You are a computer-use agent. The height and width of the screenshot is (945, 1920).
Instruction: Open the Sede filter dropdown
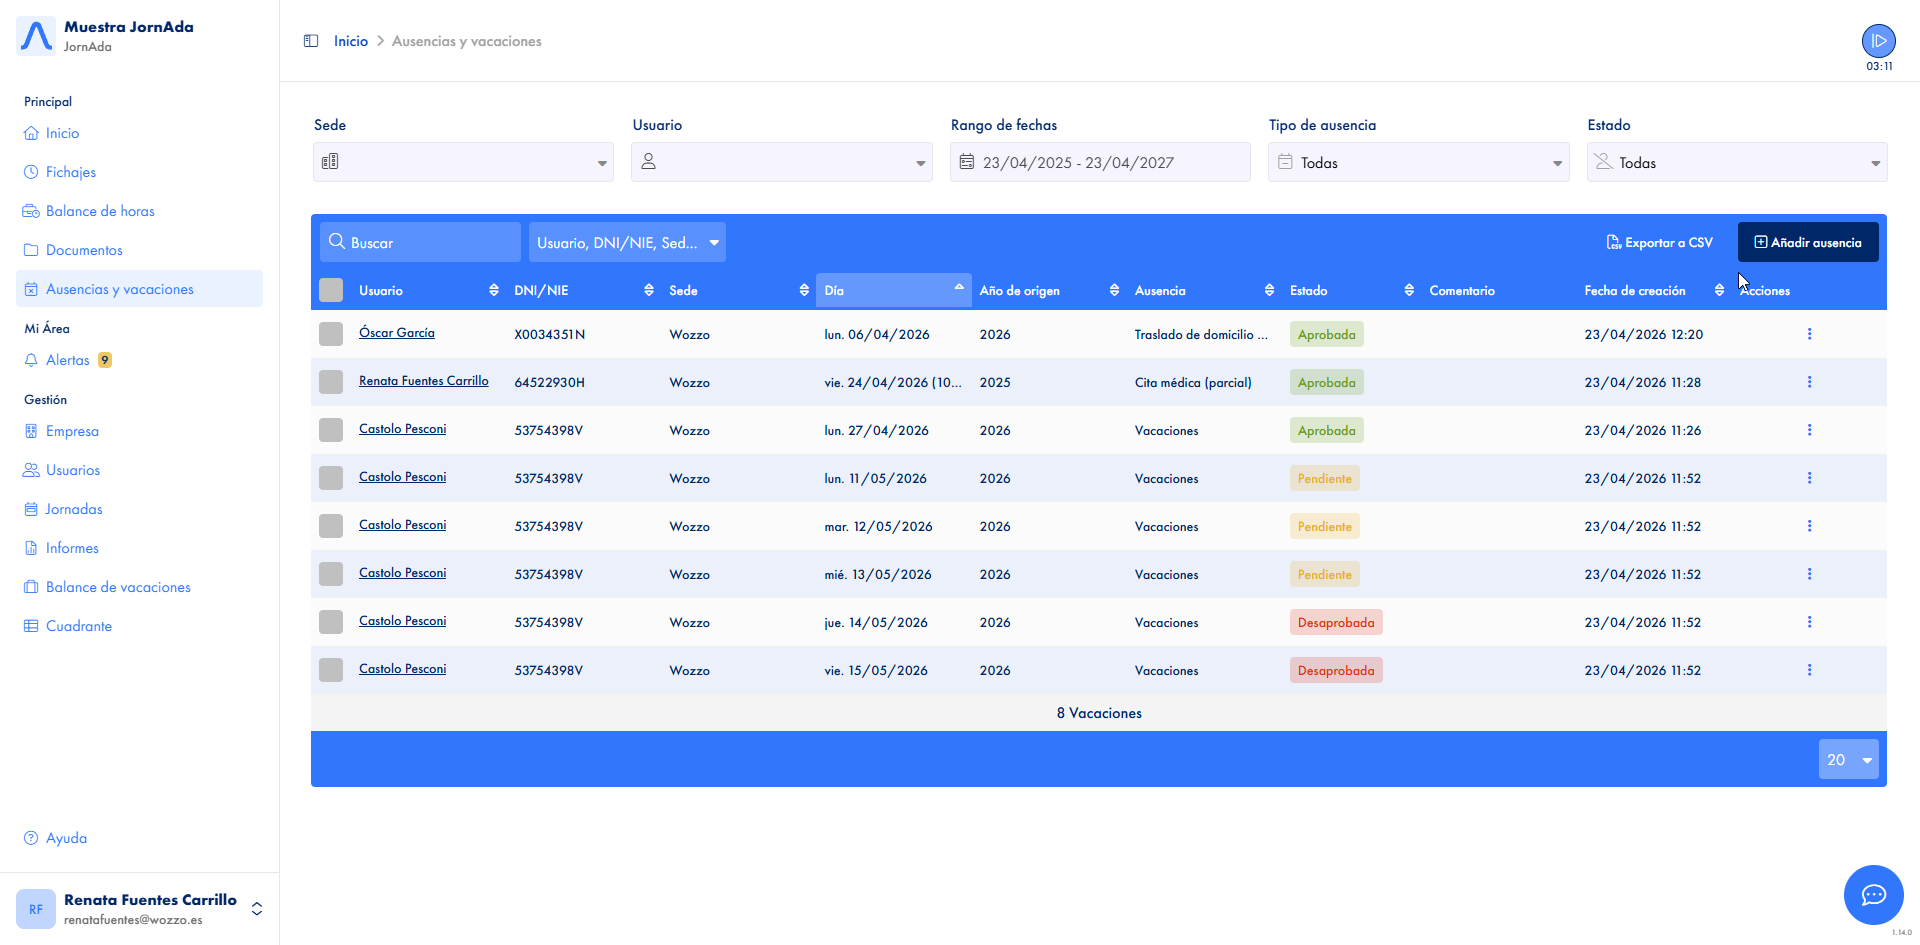462,161
